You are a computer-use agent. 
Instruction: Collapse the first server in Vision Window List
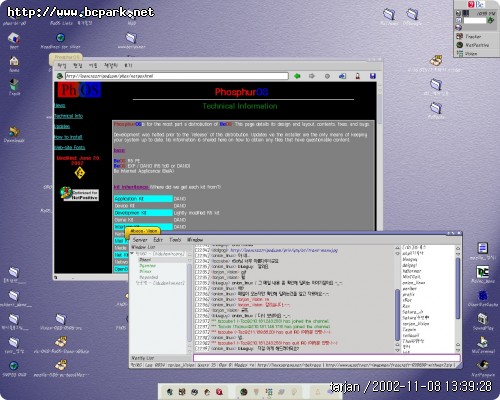[x=132, y=254]
